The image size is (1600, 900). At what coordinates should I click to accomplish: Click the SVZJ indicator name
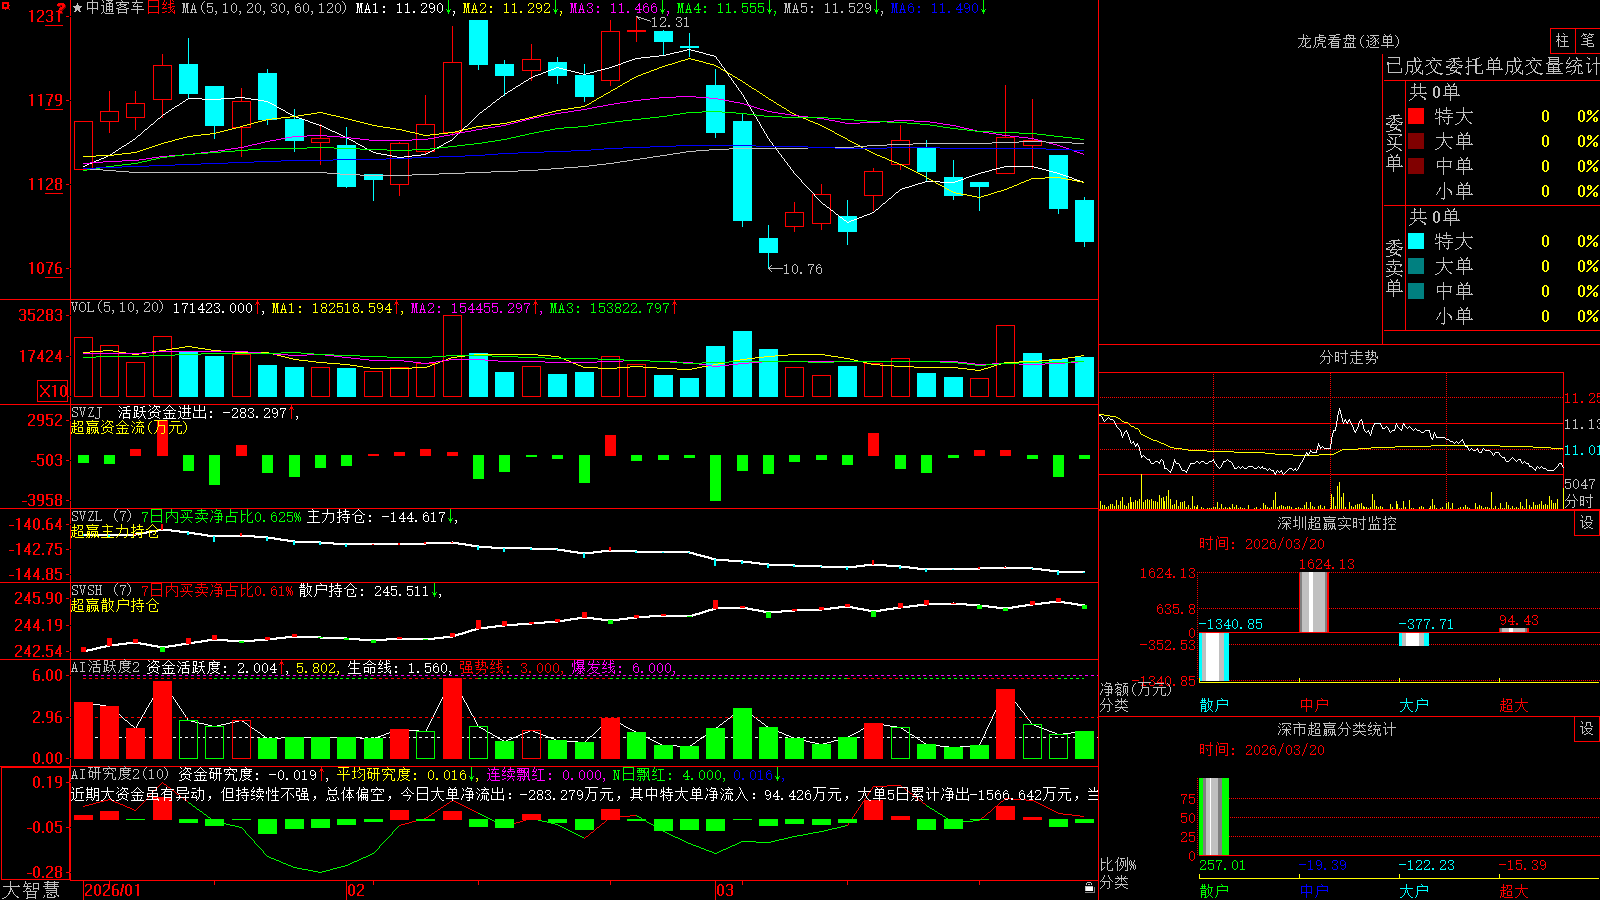tap(87, 412)
